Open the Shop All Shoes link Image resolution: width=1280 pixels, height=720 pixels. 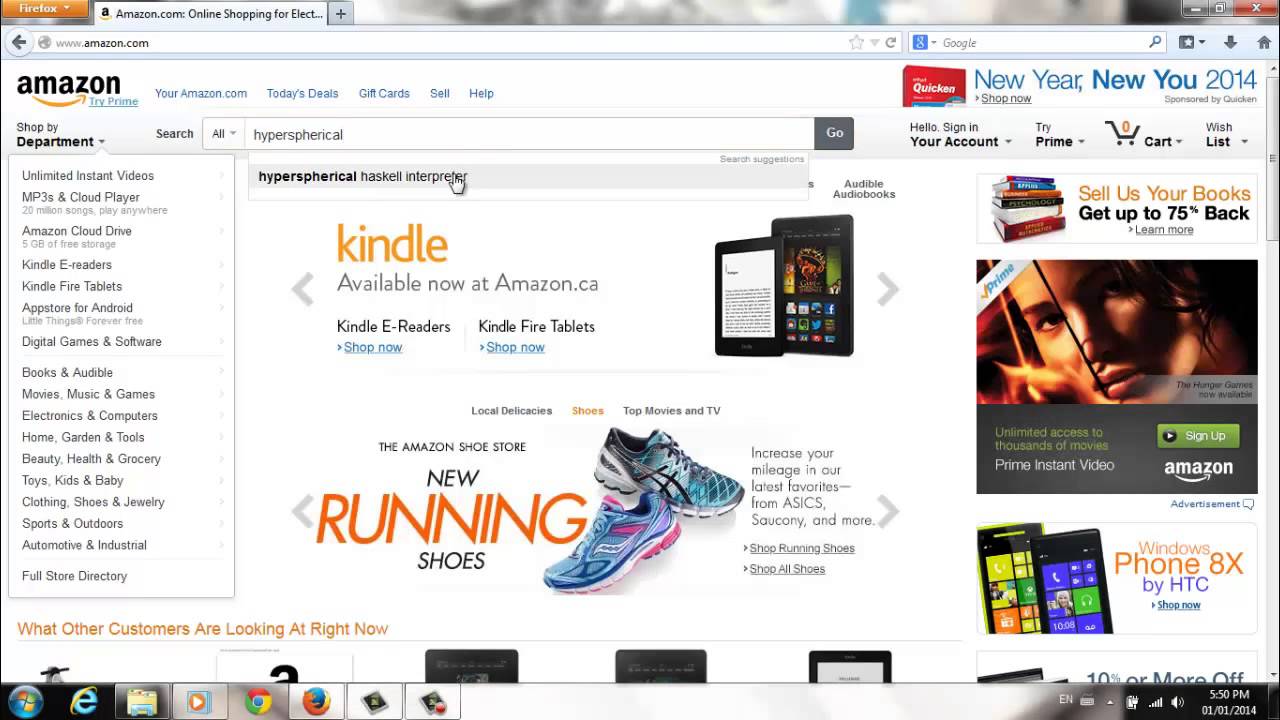[x=786, y=569]
